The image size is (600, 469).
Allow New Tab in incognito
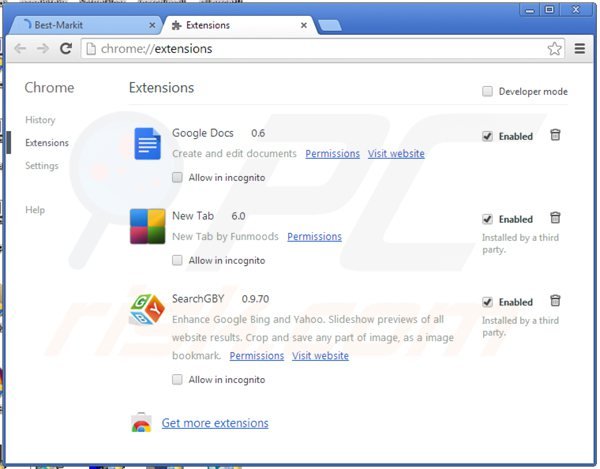[177, 260]
